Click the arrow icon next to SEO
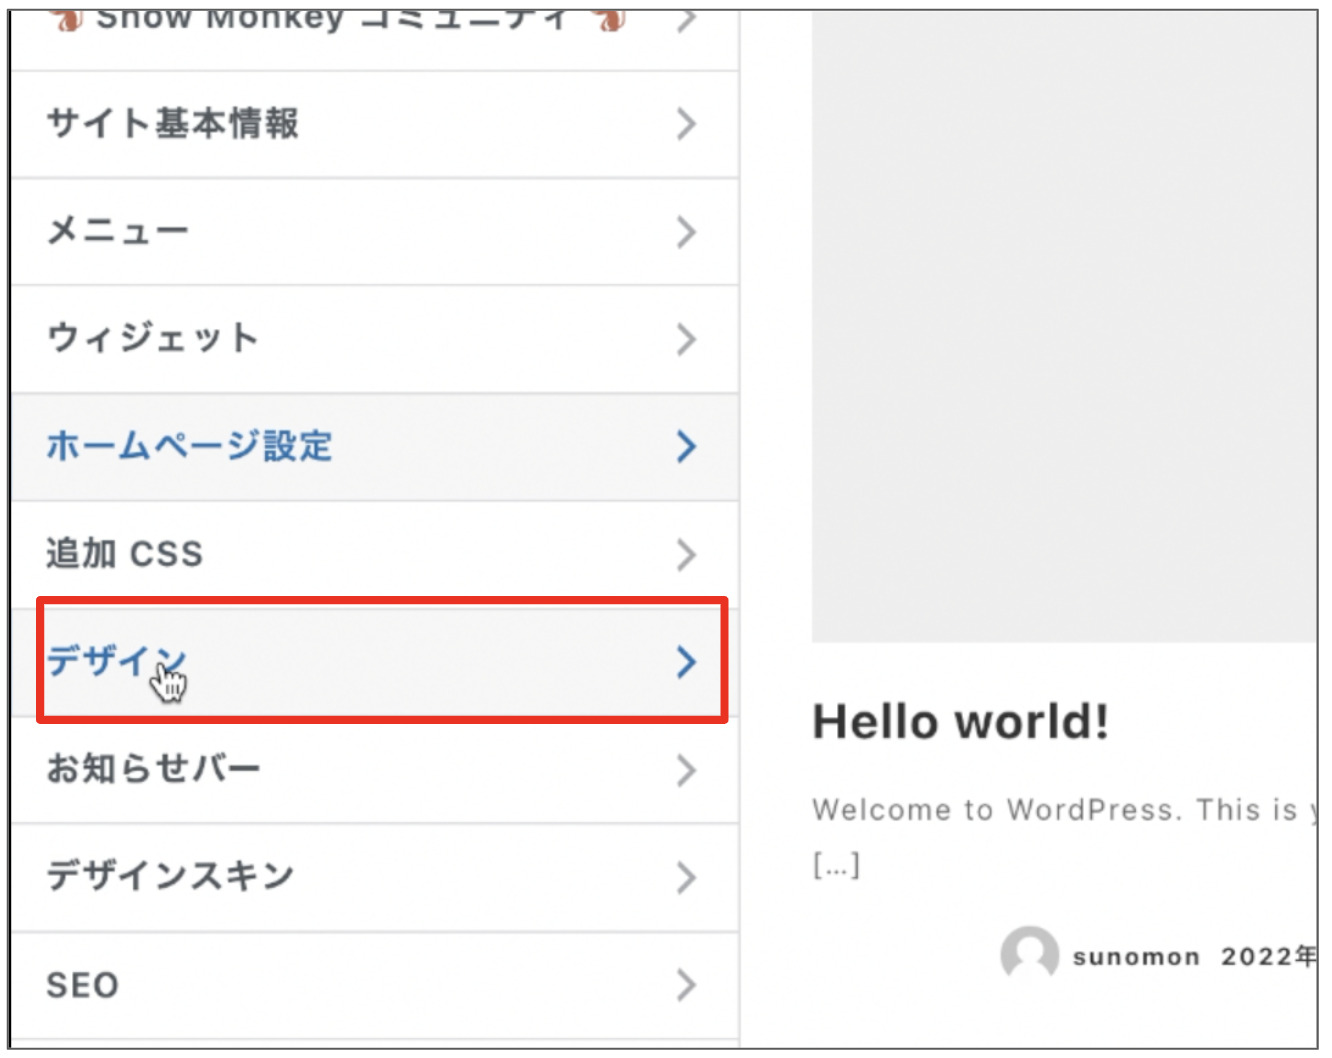1332x1058 pixels. coord(686,984)
